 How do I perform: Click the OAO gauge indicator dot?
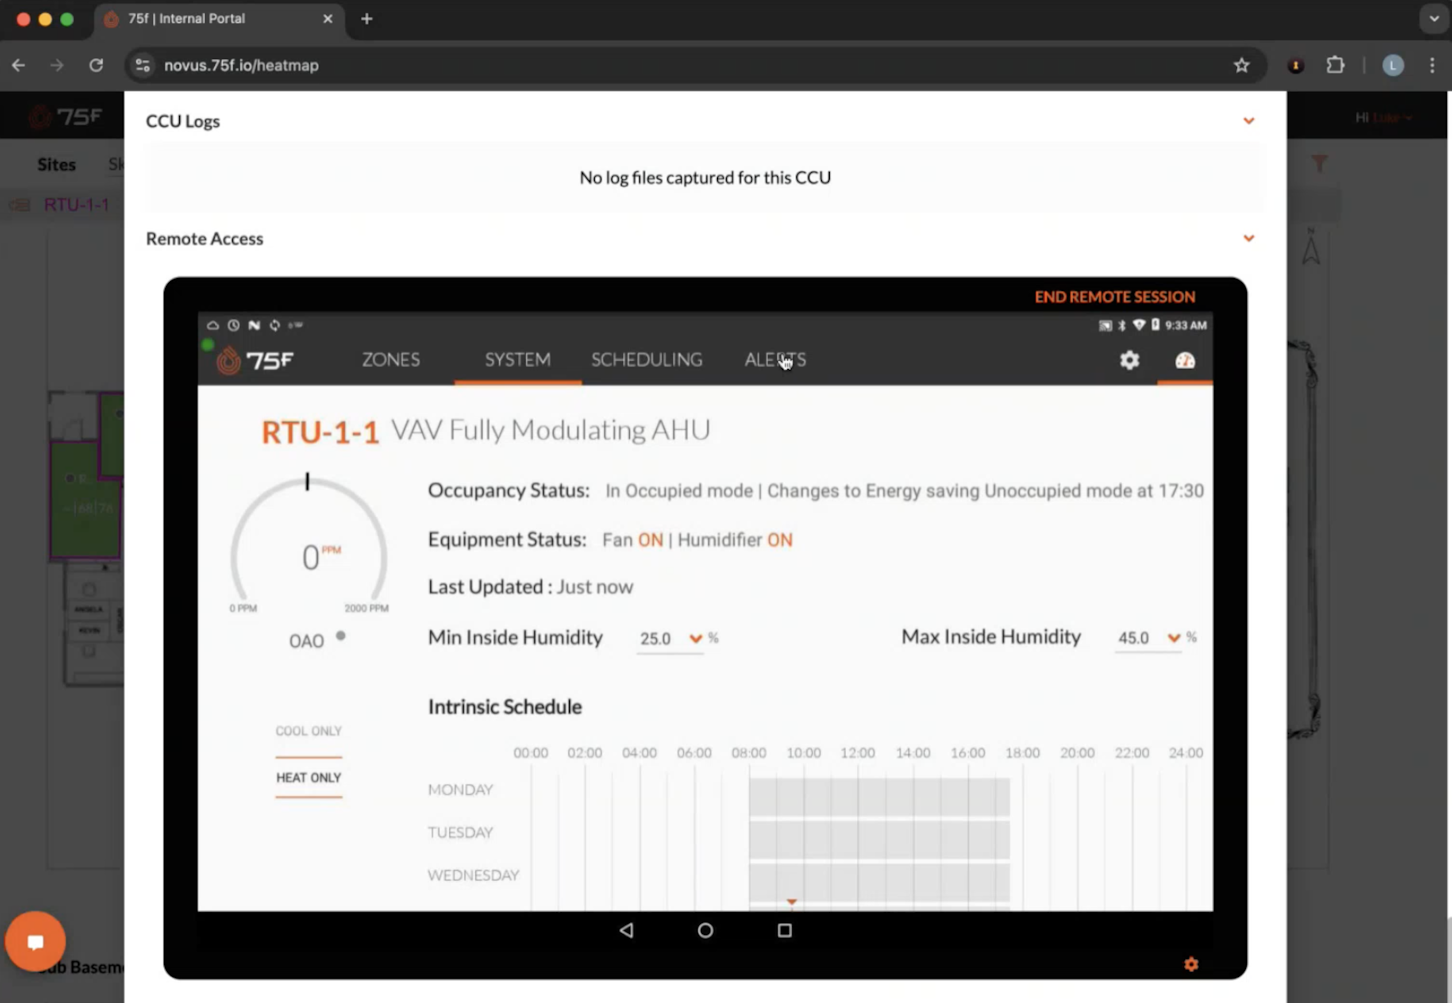click(x=341, y=636)
